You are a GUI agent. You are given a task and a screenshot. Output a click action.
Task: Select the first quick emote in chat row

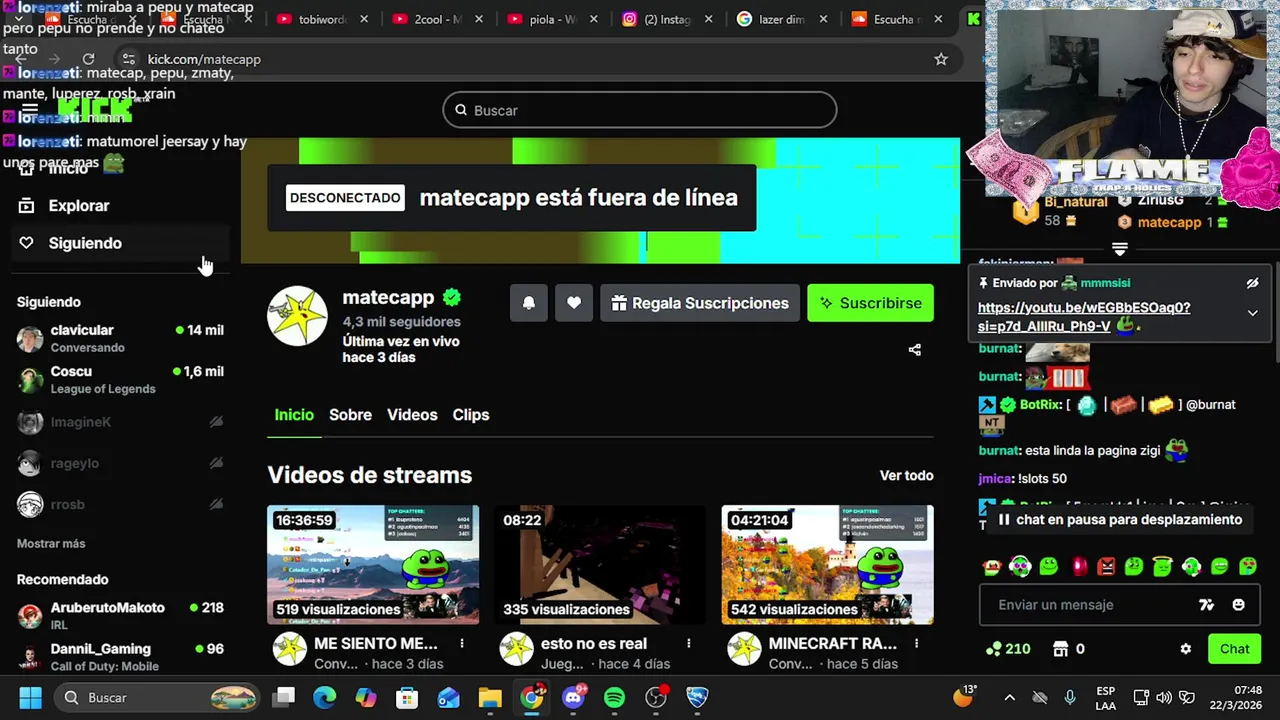tap(991, 566)
